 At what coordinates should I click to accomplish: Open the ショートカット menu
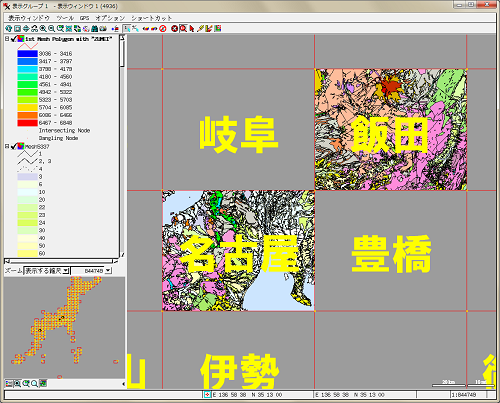151,18
